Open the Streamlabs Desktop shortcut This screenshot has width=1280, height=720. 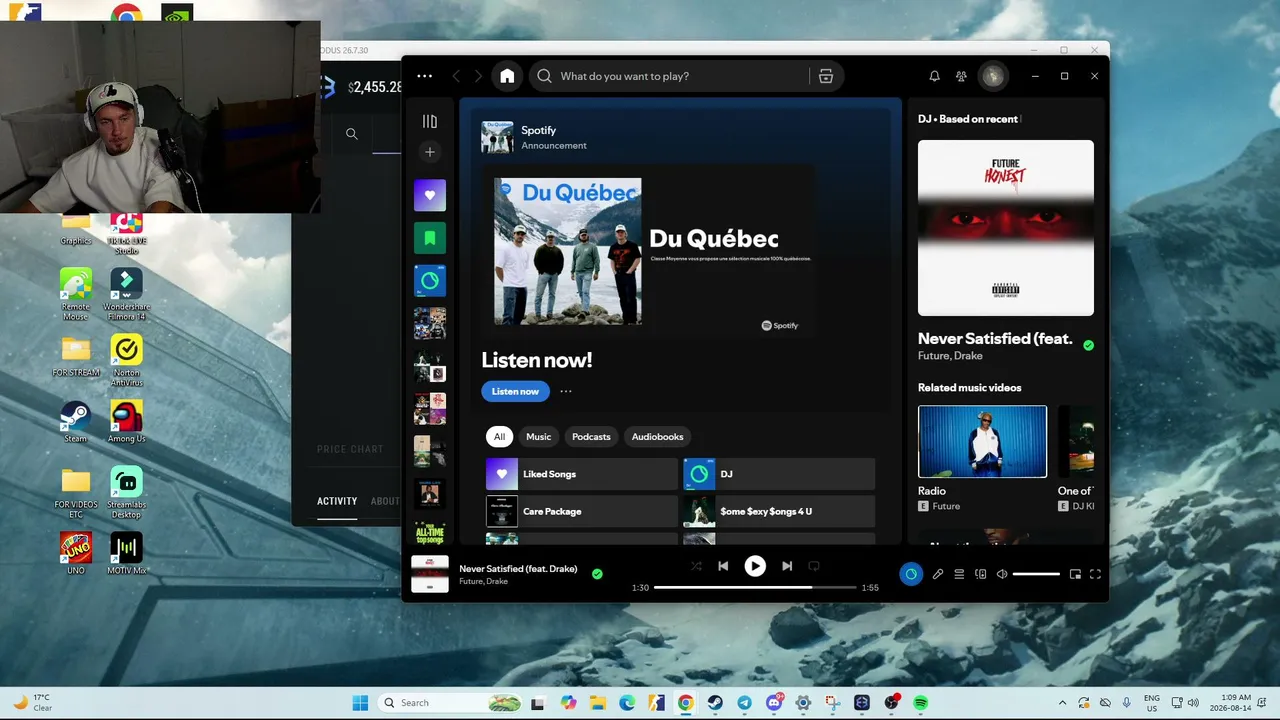pos(126,493)
